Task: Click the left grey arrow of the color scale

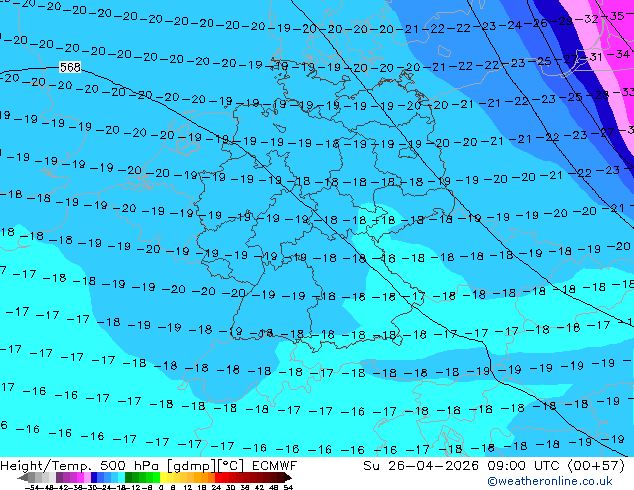Action: pos(22,478)
